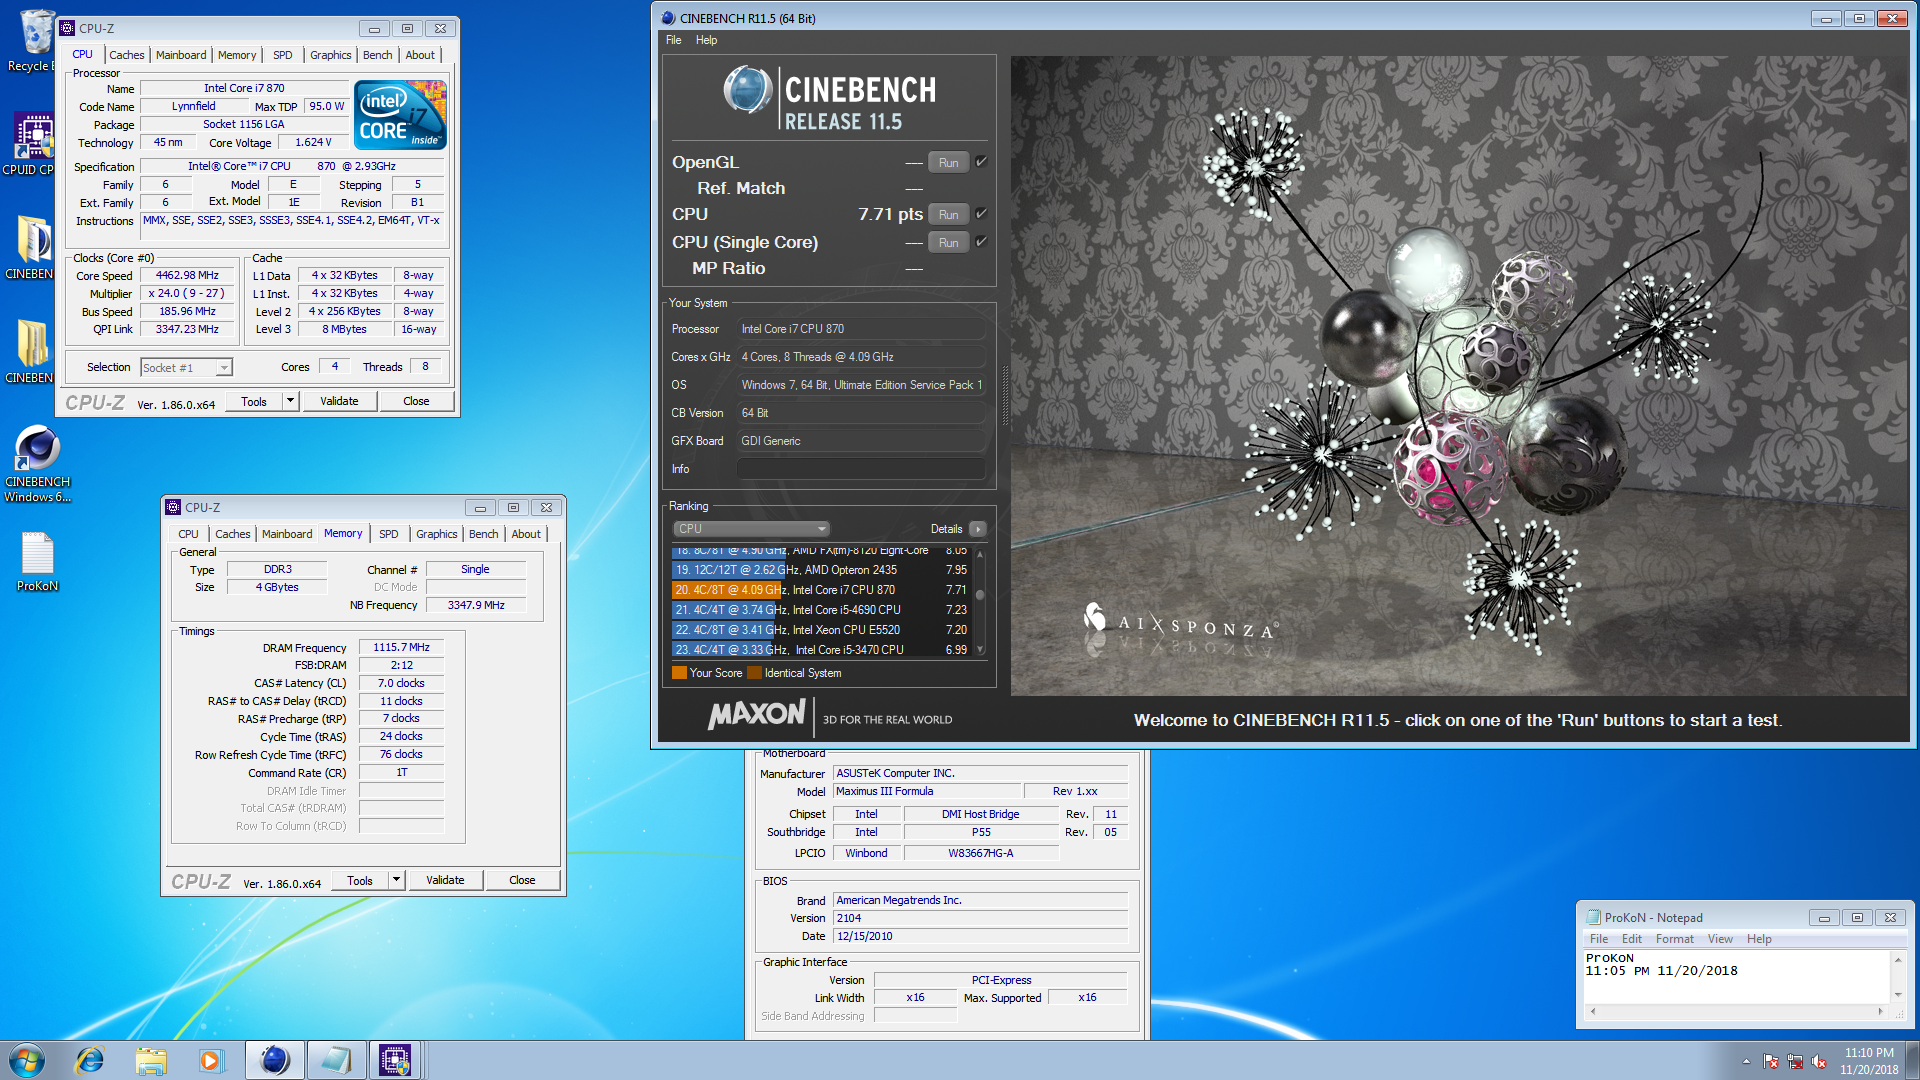Click the Action Center flag icon
Image resolution: width=1920 pixels, height=1080 pixels.
pyautogui.click(x=1771, y=1061)
